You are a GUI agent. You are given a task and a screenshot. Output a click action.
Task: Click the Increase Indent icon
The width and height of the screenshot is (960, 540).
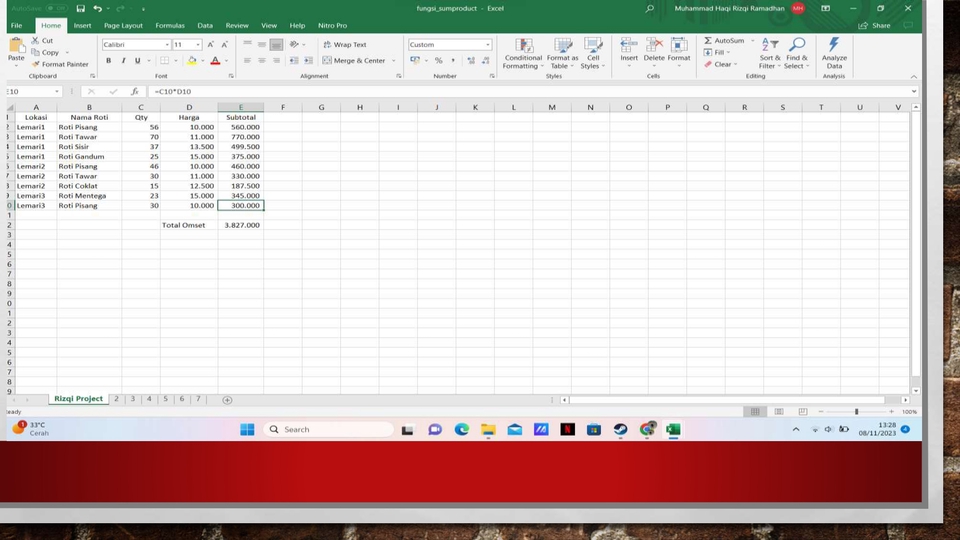(309, 61)
